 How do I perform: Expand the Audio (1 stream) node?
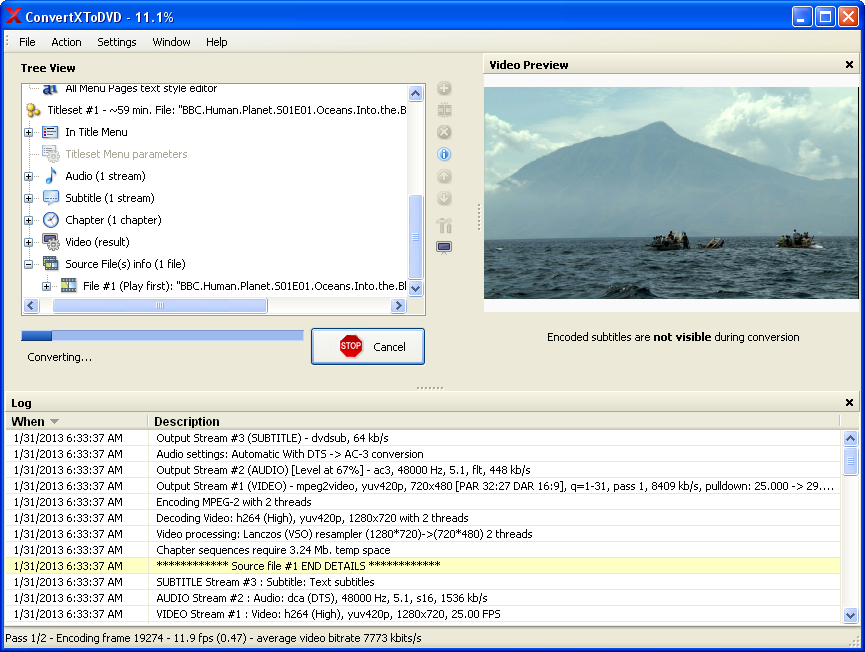click(x=29, y=177)
